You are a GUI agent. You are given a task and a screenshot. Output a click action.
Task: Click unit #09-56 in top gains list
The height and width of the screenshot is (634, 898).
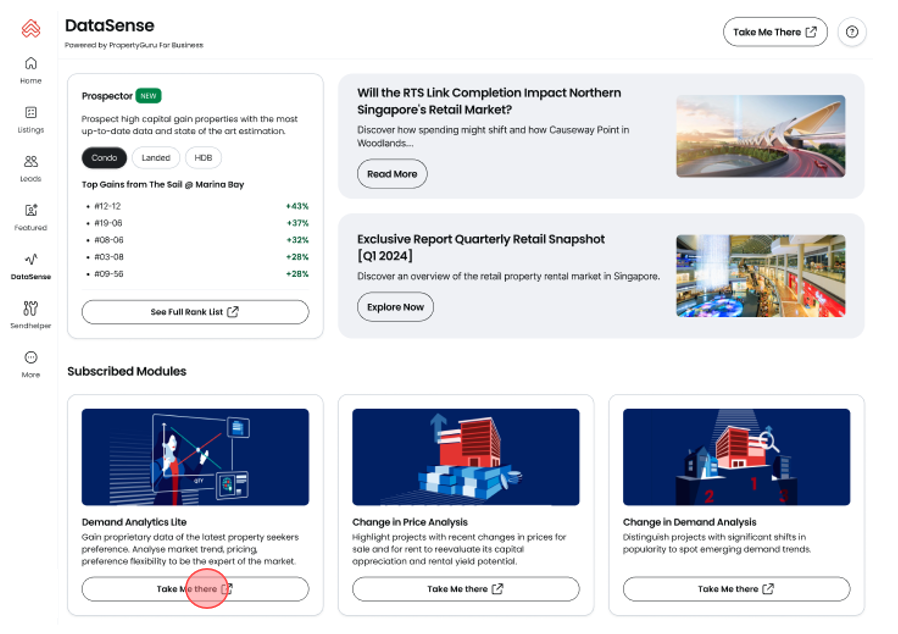109,274
